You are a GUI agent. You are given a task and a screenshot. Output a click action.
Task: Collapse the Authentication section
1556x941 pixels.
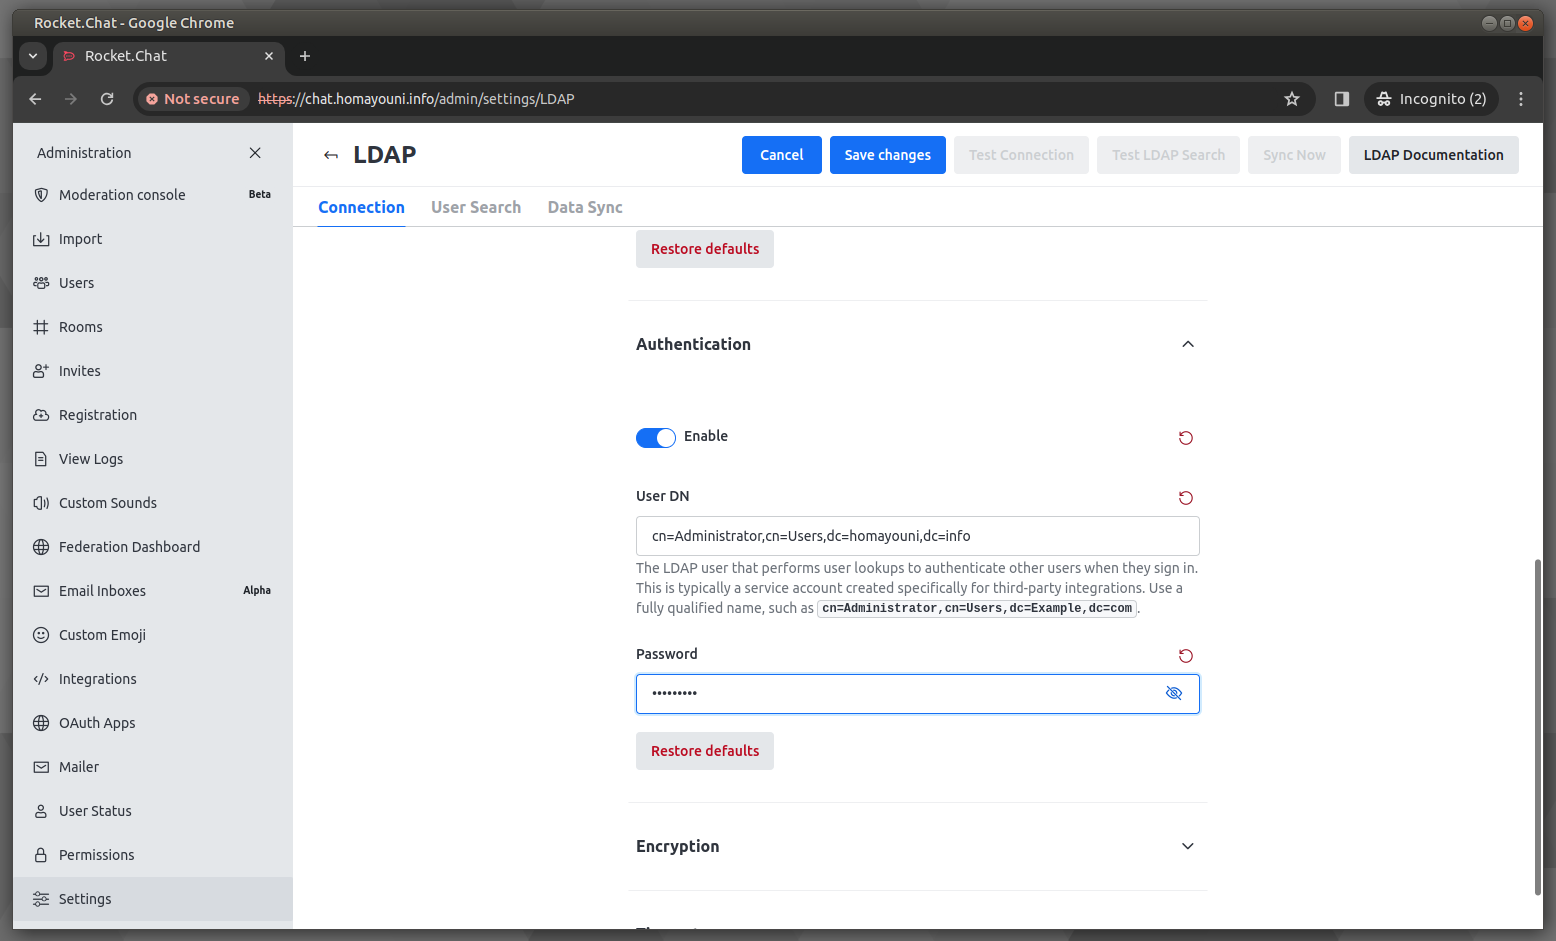point(1188,344)
